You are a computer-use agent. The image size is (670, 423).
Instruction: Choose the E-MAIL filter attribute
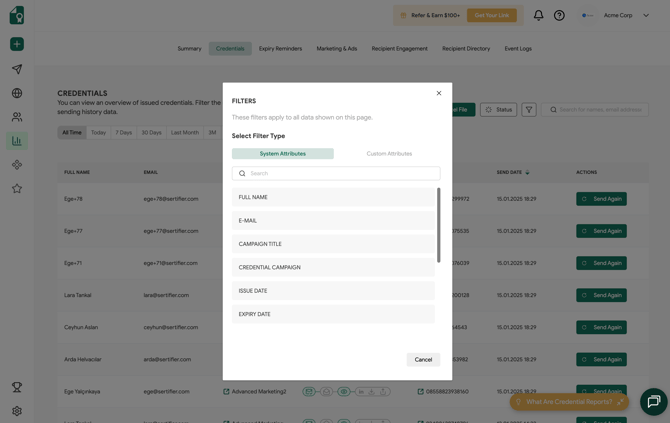click(333, 220)
